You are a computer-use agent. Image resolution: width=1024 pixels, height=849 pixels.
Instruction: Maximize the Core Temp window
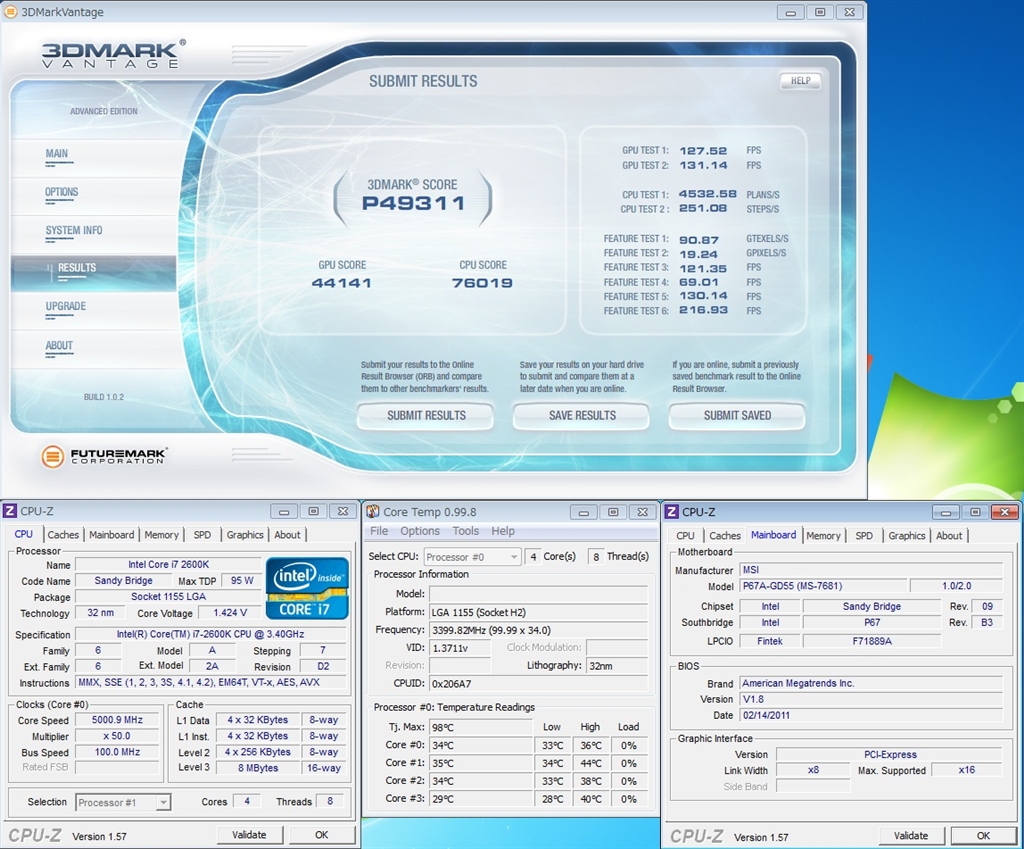tap(613, 512)
